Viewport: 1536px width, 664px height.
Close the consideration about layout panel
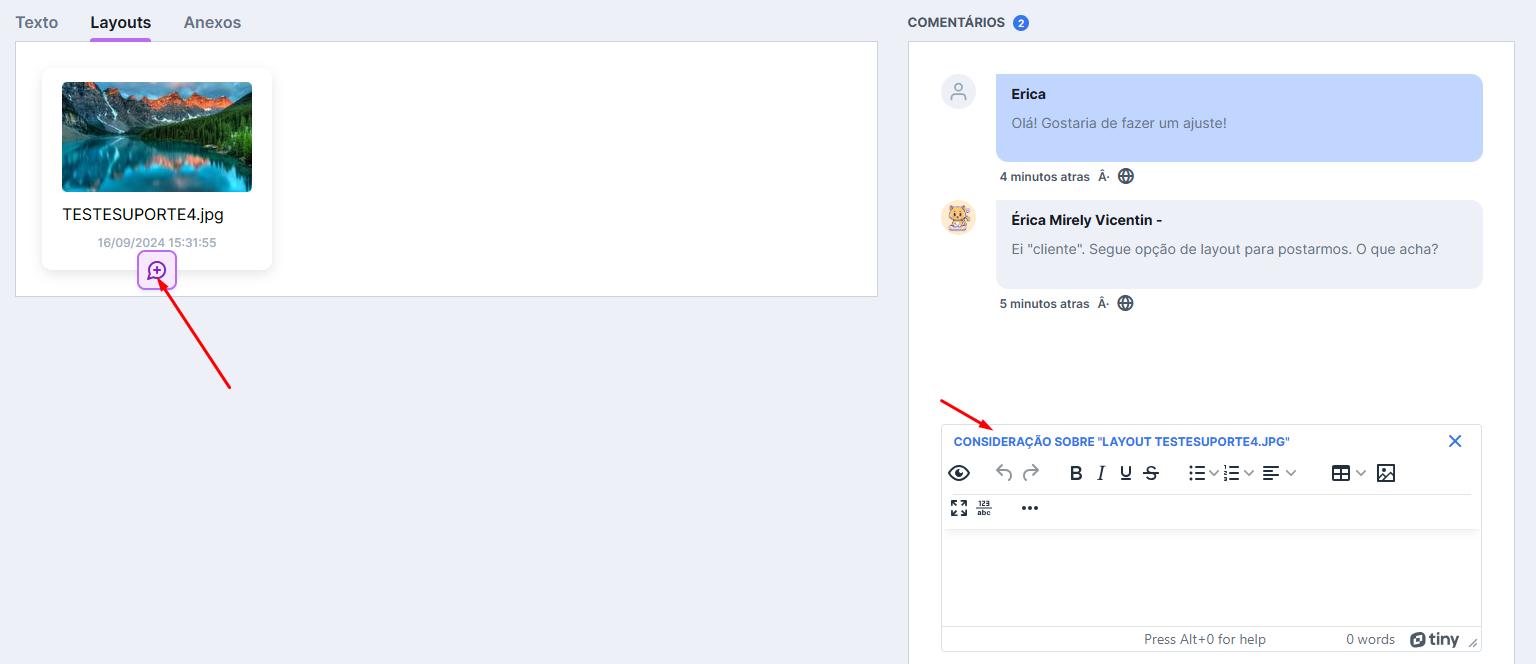click(1455, 441)
